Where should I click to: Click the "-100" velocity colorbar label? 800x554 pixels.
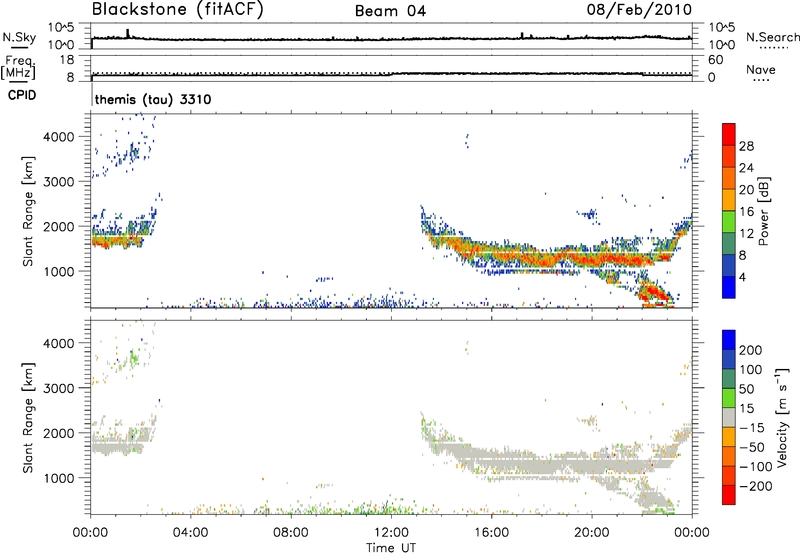[x=756, y=467]
